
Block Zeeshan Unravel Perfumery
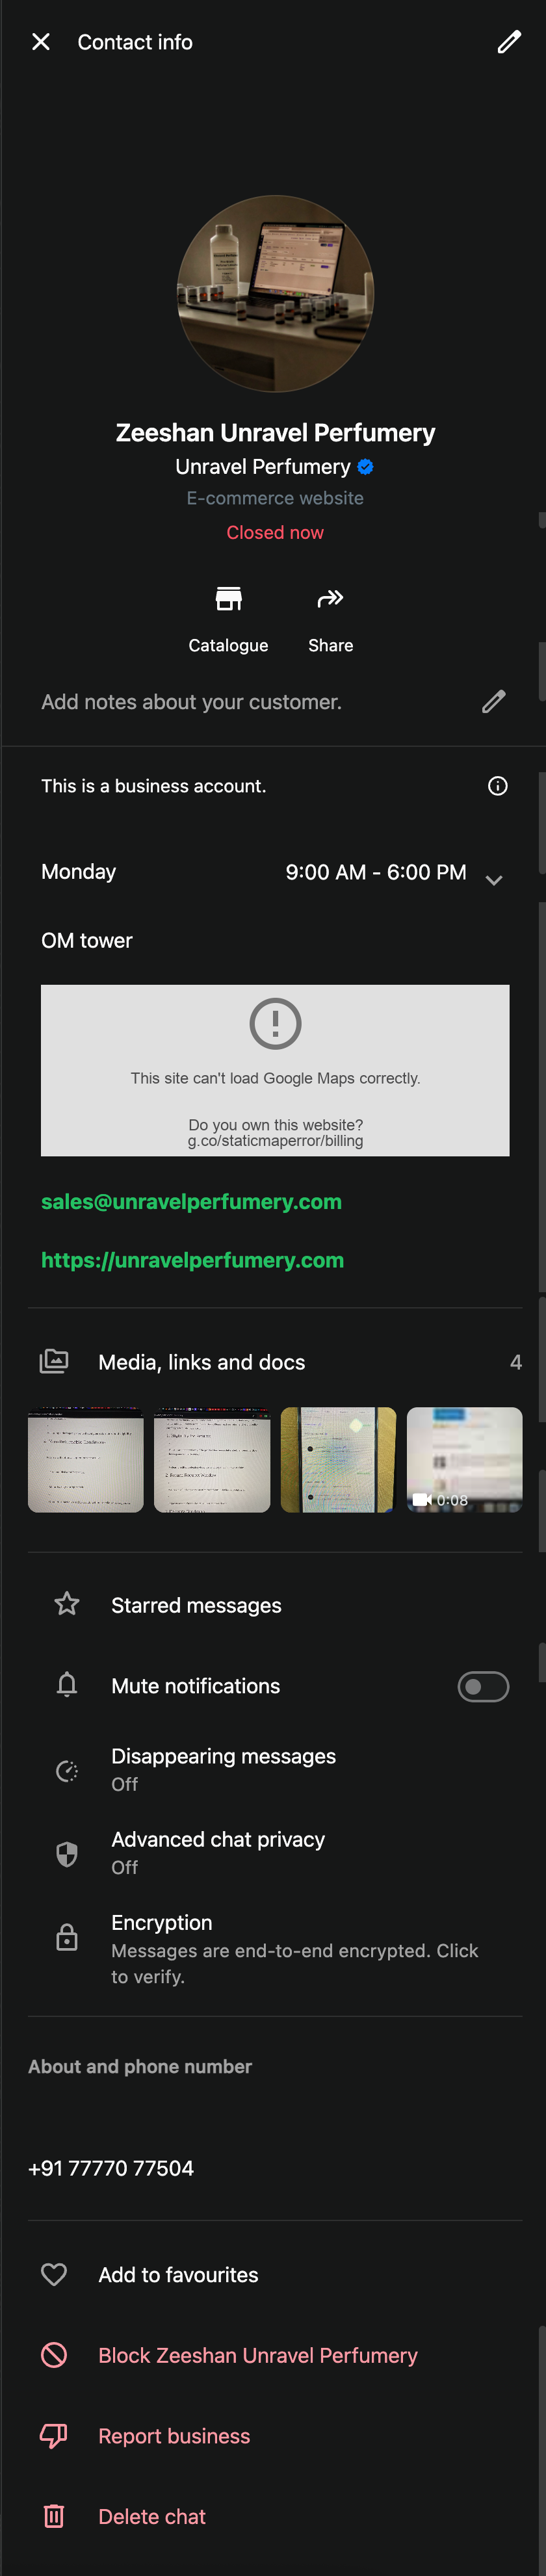coord(257,2355)
